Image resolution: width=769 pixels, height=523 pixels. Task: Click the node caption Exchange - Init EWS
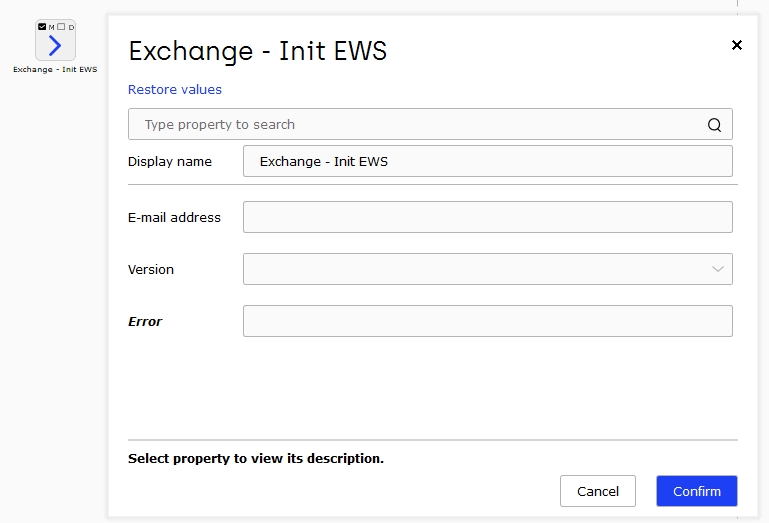[55, 69]
